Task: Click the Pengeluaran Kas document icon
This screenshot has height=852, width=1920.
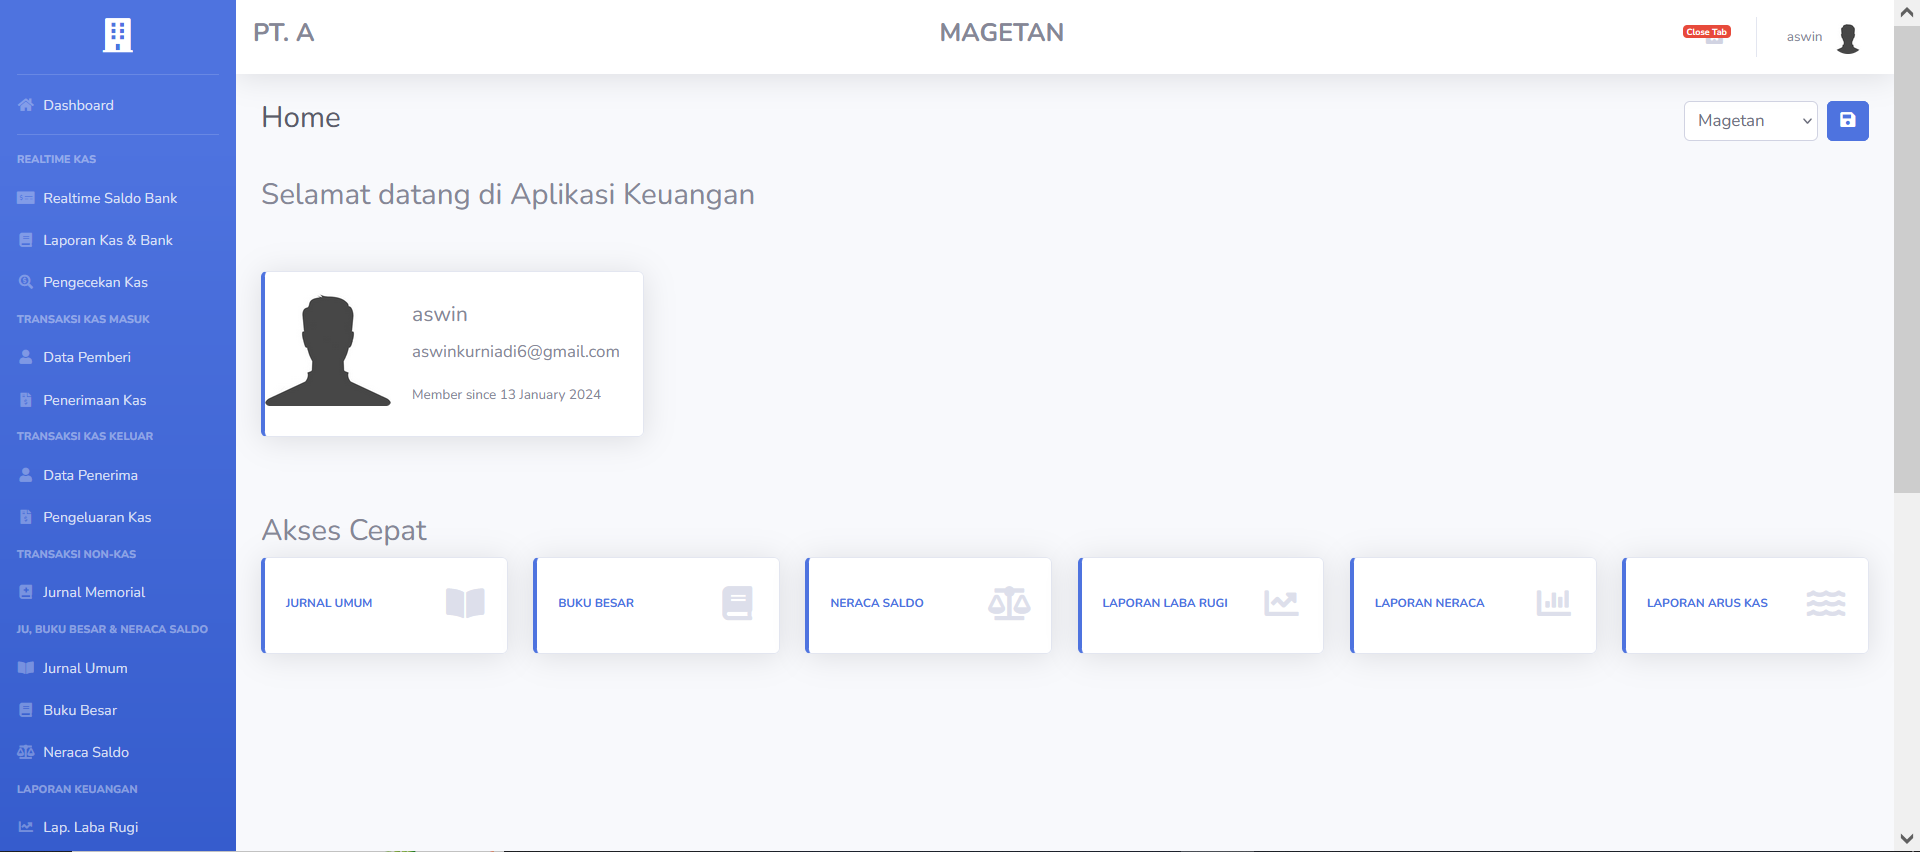Action: 26,517
